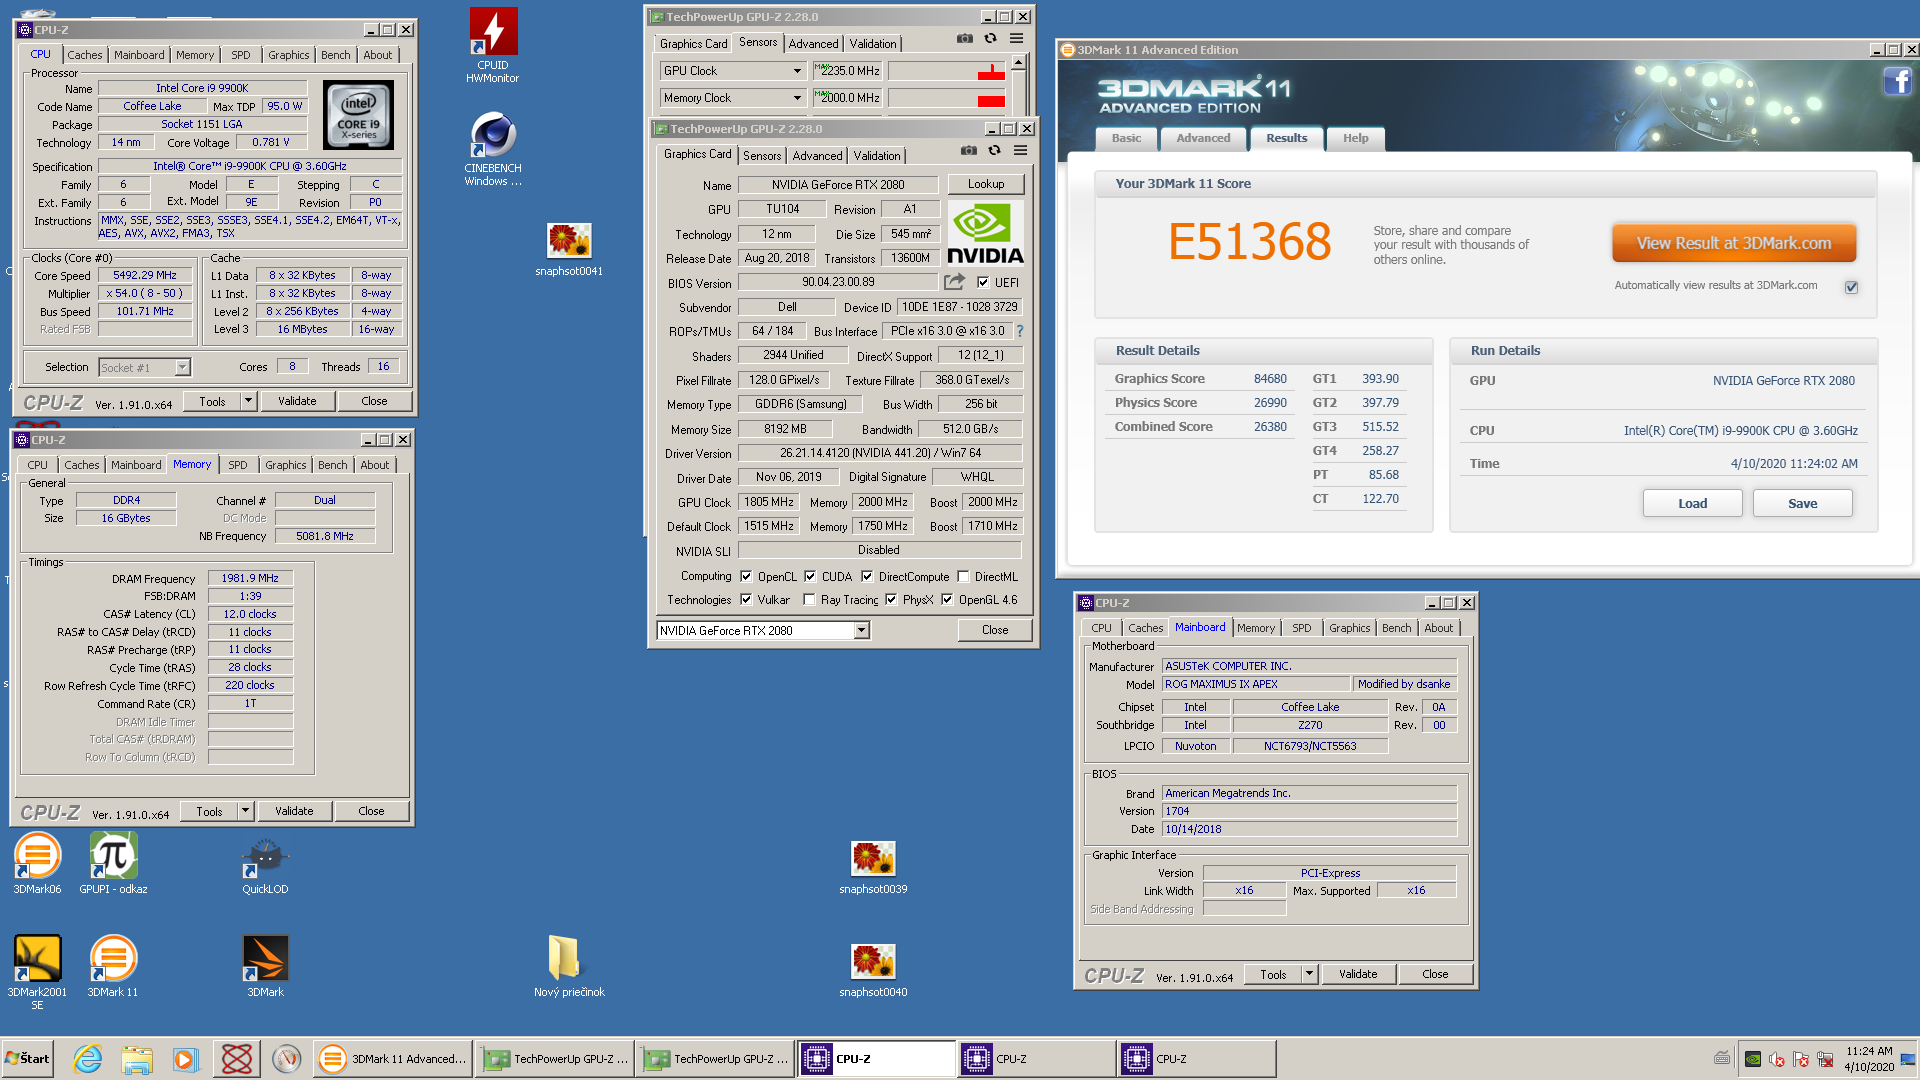Launch 3DMark desktop shortcut
This screenshot has height=1080, width=1920.
click(x=265, y=966)
